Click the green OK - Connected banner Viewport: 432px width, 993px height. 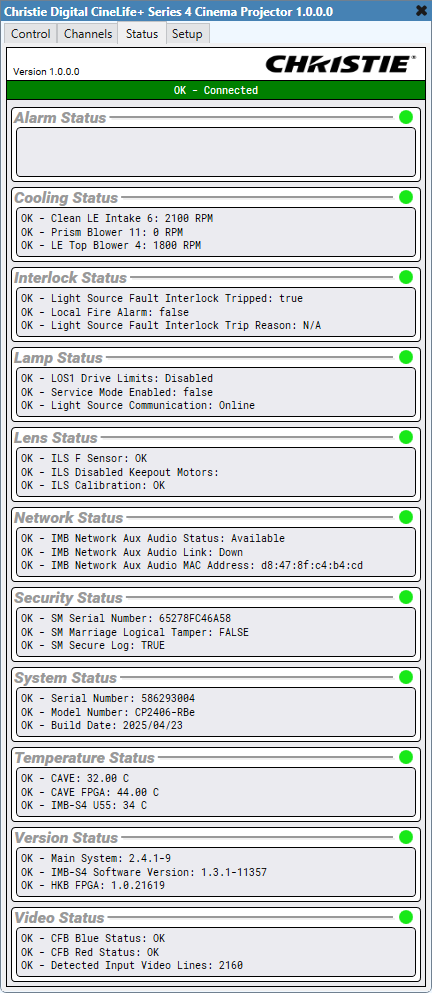click(x=216, y=90)
